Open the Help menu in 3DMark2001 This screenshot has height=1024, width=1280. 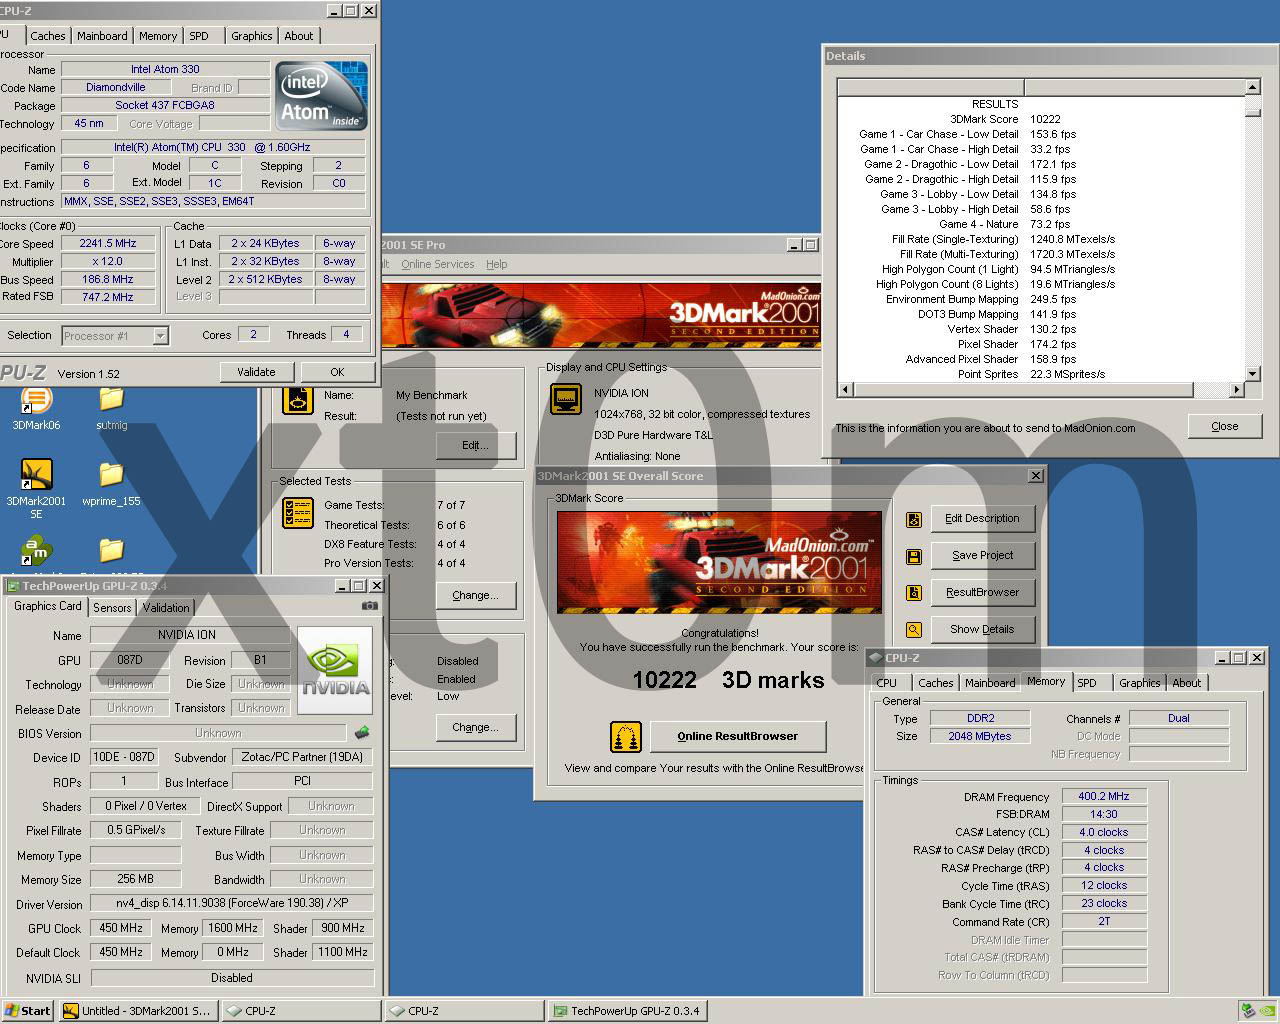(497, 264)
